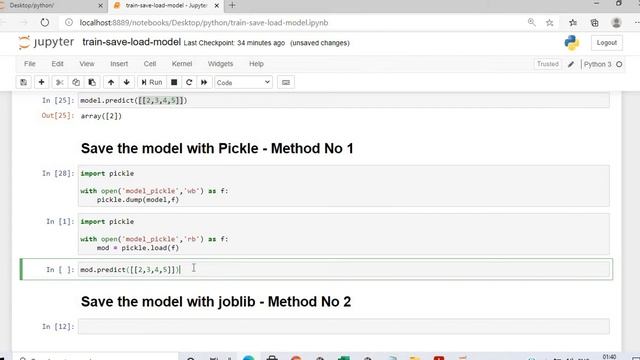Screen dimensions: 640x360
Task: Click the Jupyter logo
Action: [x=46, y=42]
